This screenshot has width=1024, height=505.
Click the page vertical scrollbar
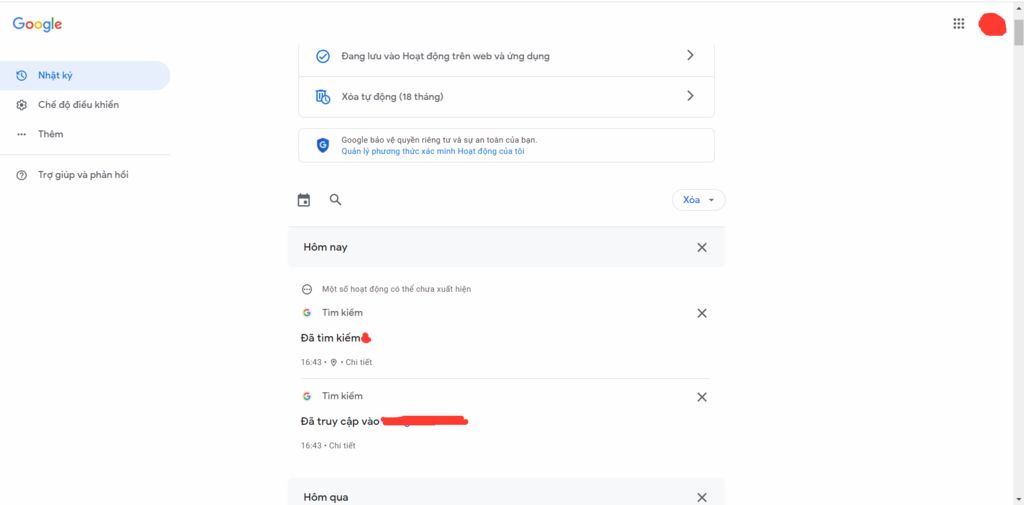[x=1018, y=261]
